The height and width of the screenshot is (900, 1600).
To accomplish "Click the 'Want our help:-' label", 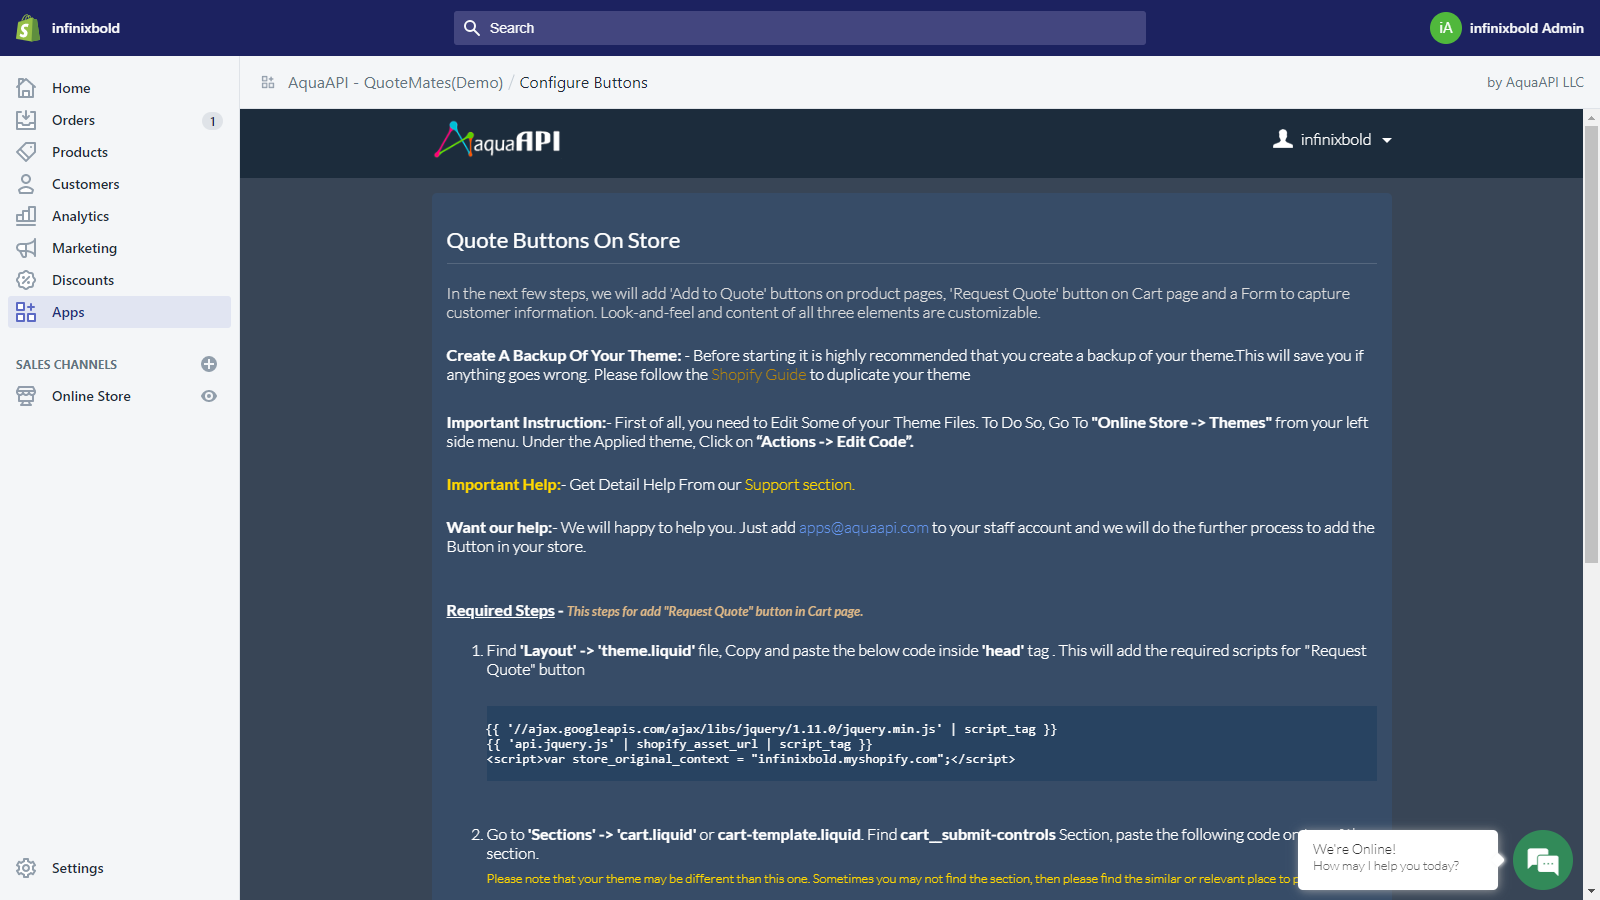I will (502, 528).
